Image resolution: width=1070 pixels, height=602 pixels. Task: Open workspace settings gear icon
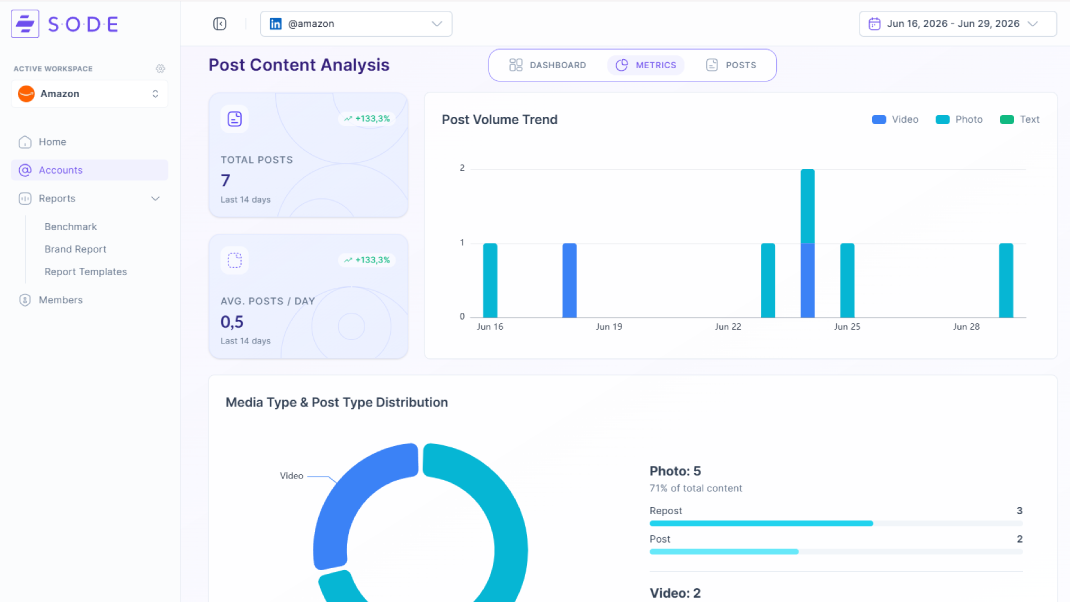click(160, 68)
